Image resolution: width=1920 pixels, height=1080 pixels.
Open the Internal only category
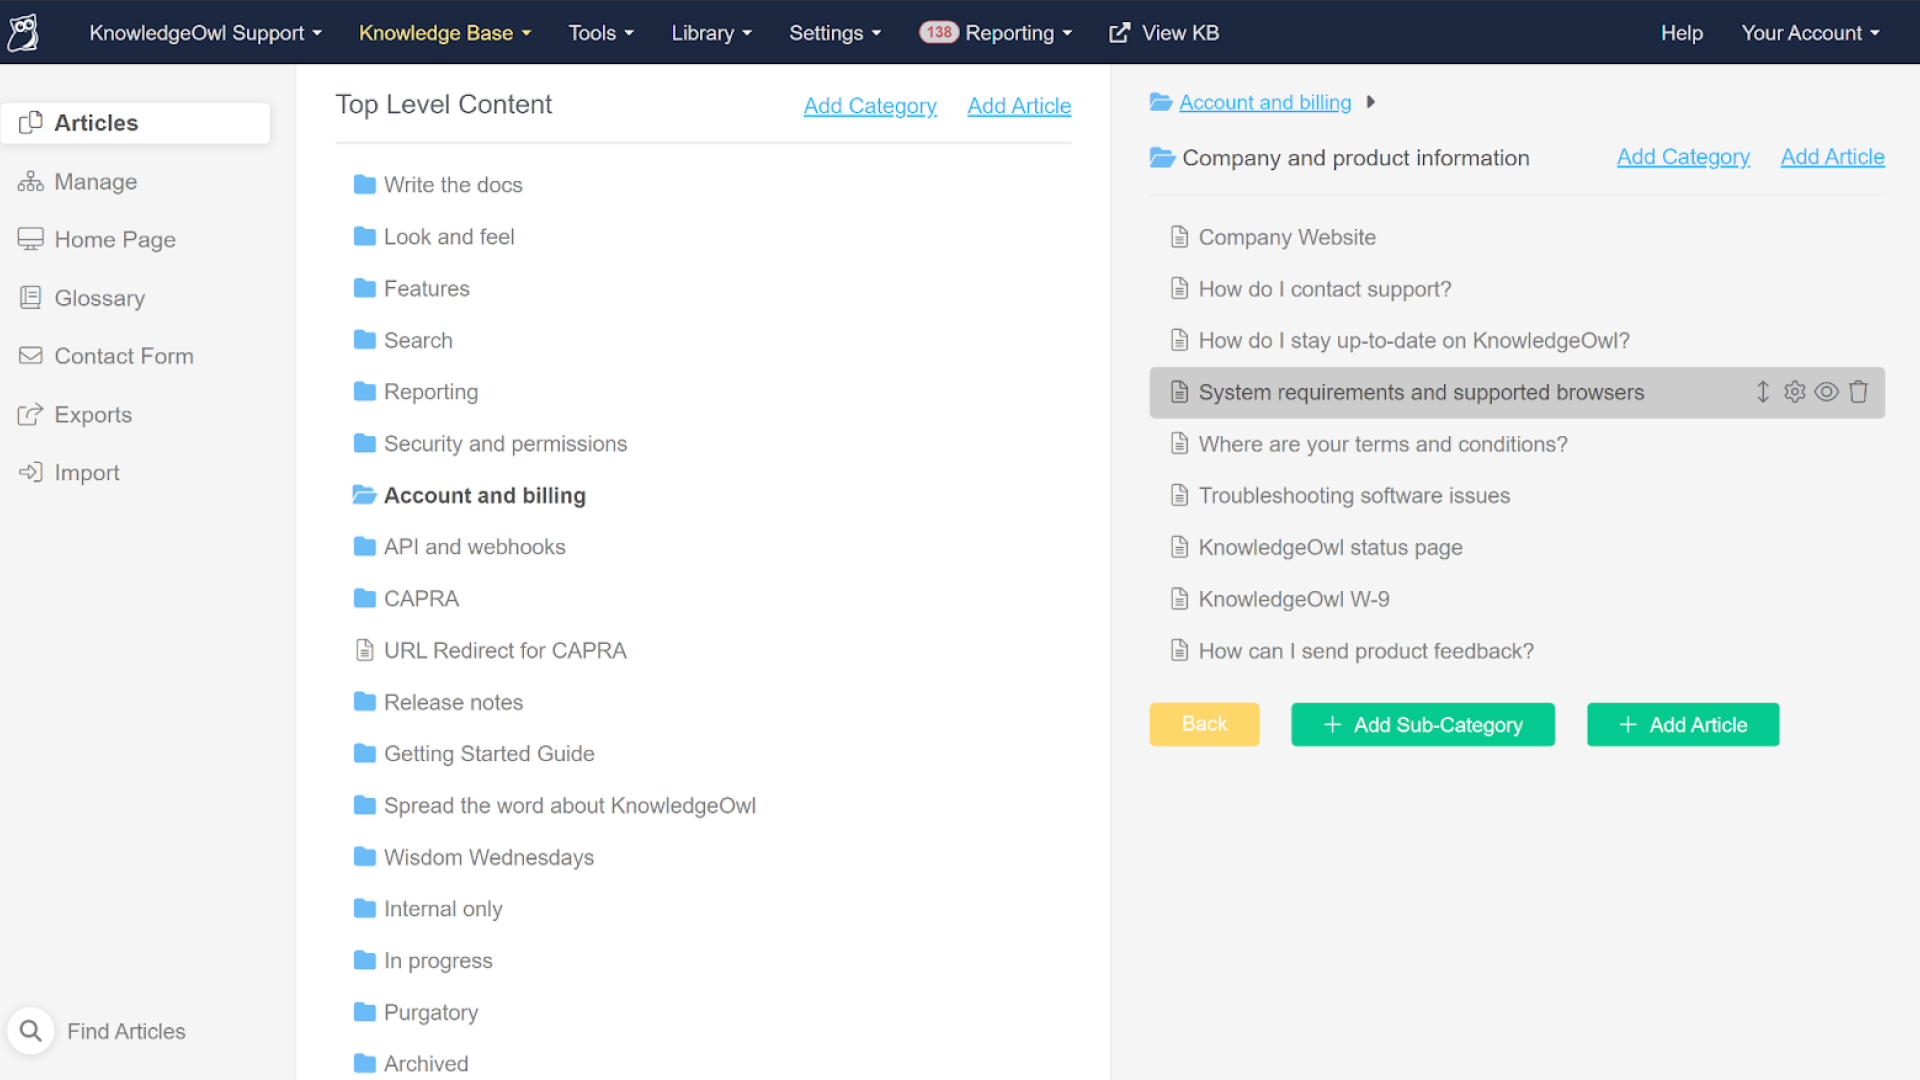(x=443, y=909)
